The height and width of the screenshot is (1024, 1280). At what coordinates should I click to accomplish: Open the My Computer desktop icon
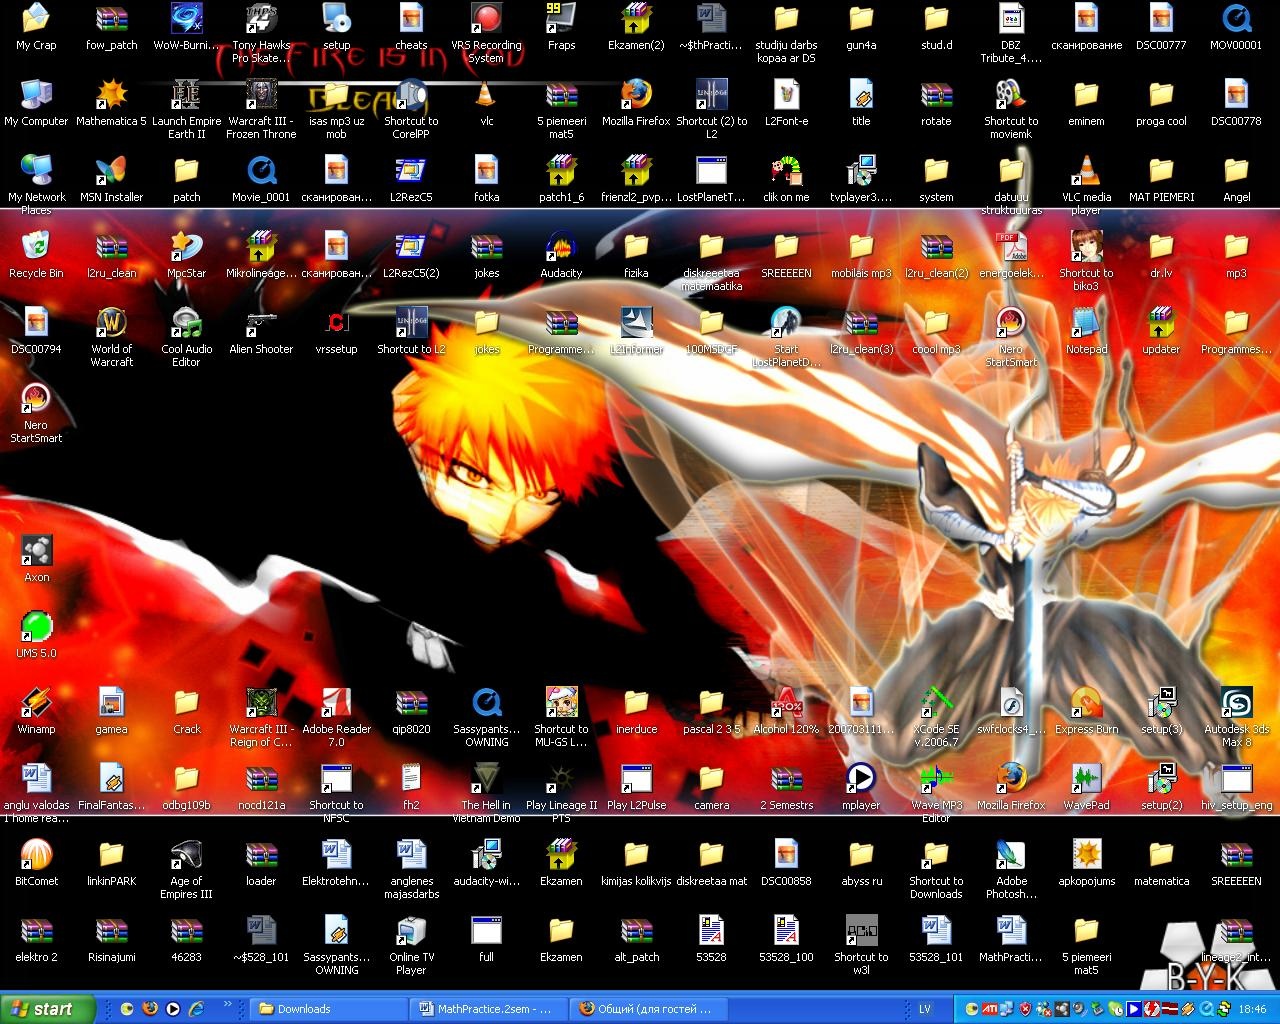pos(36,95)
